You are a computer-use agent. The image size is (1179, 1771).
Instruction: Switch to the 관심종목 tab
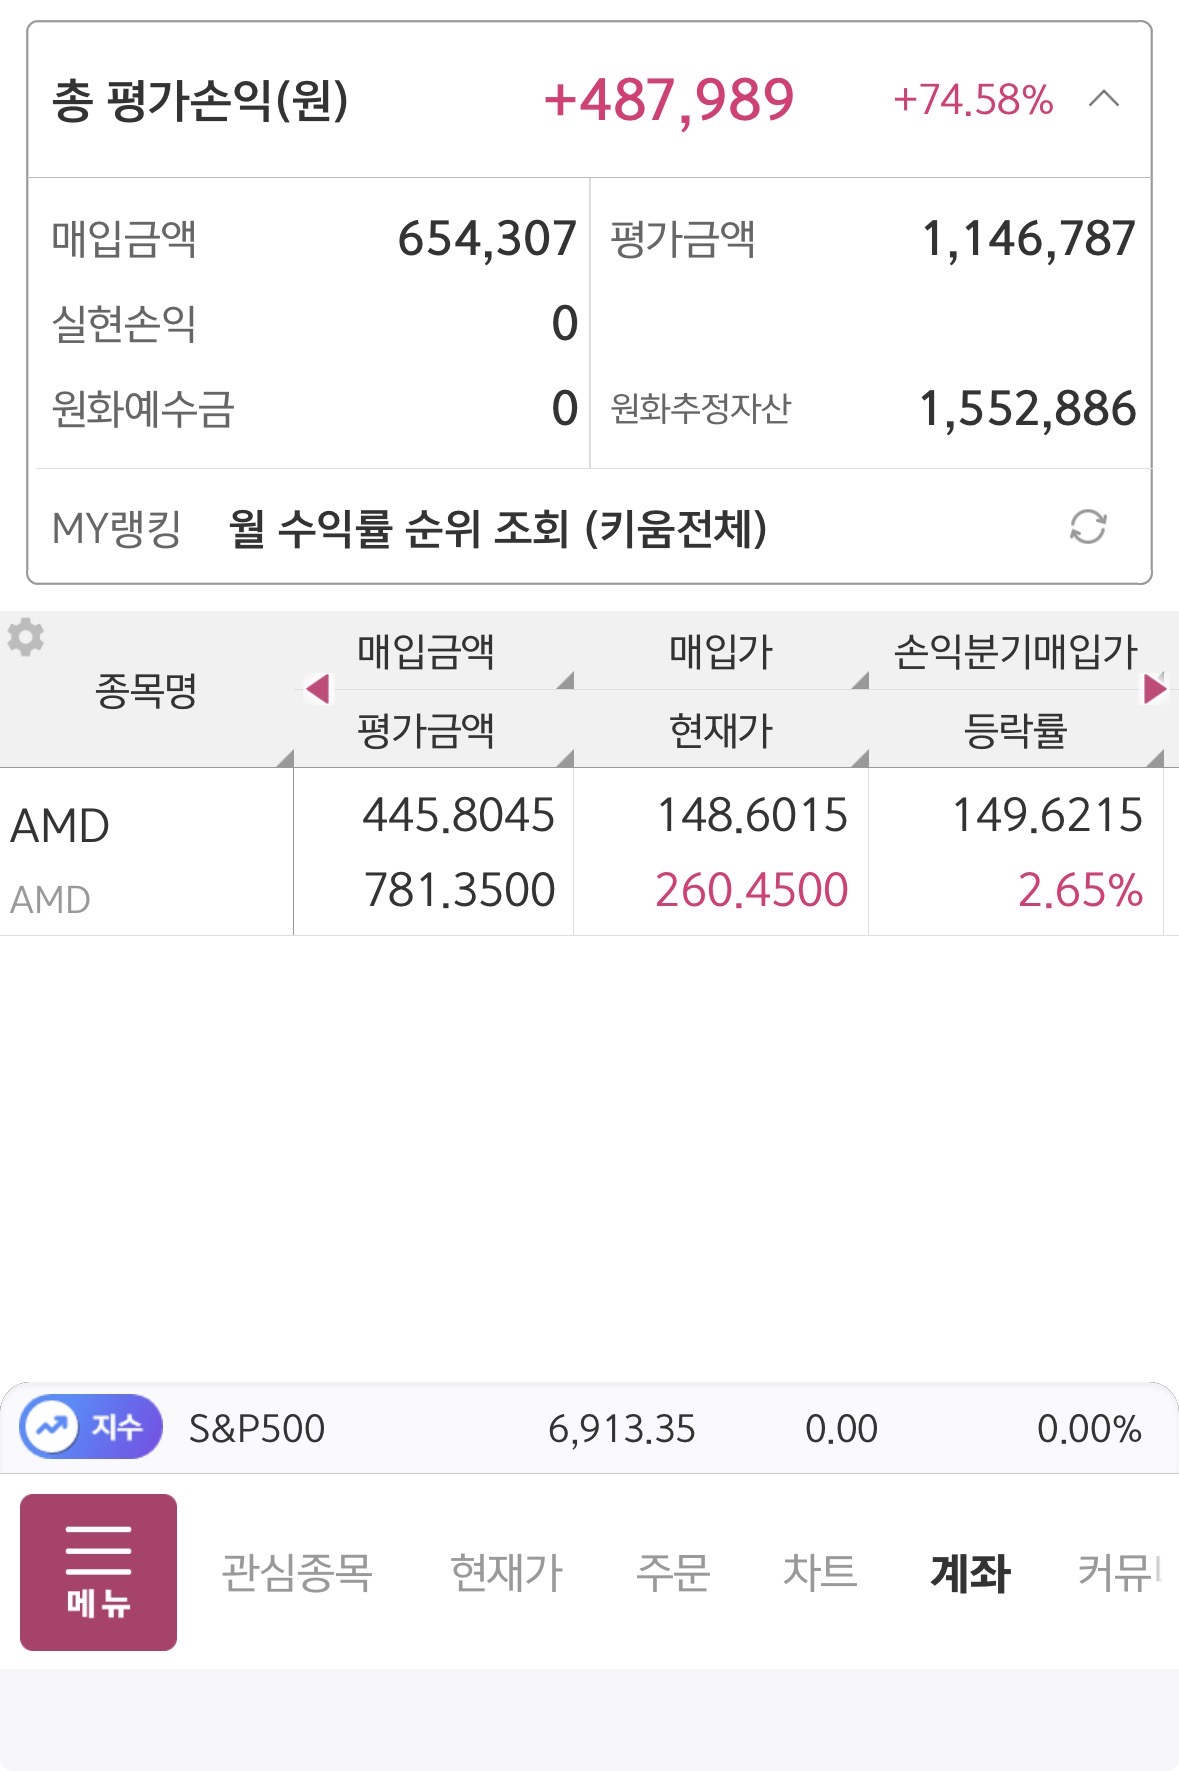[x=297, y=1572]
